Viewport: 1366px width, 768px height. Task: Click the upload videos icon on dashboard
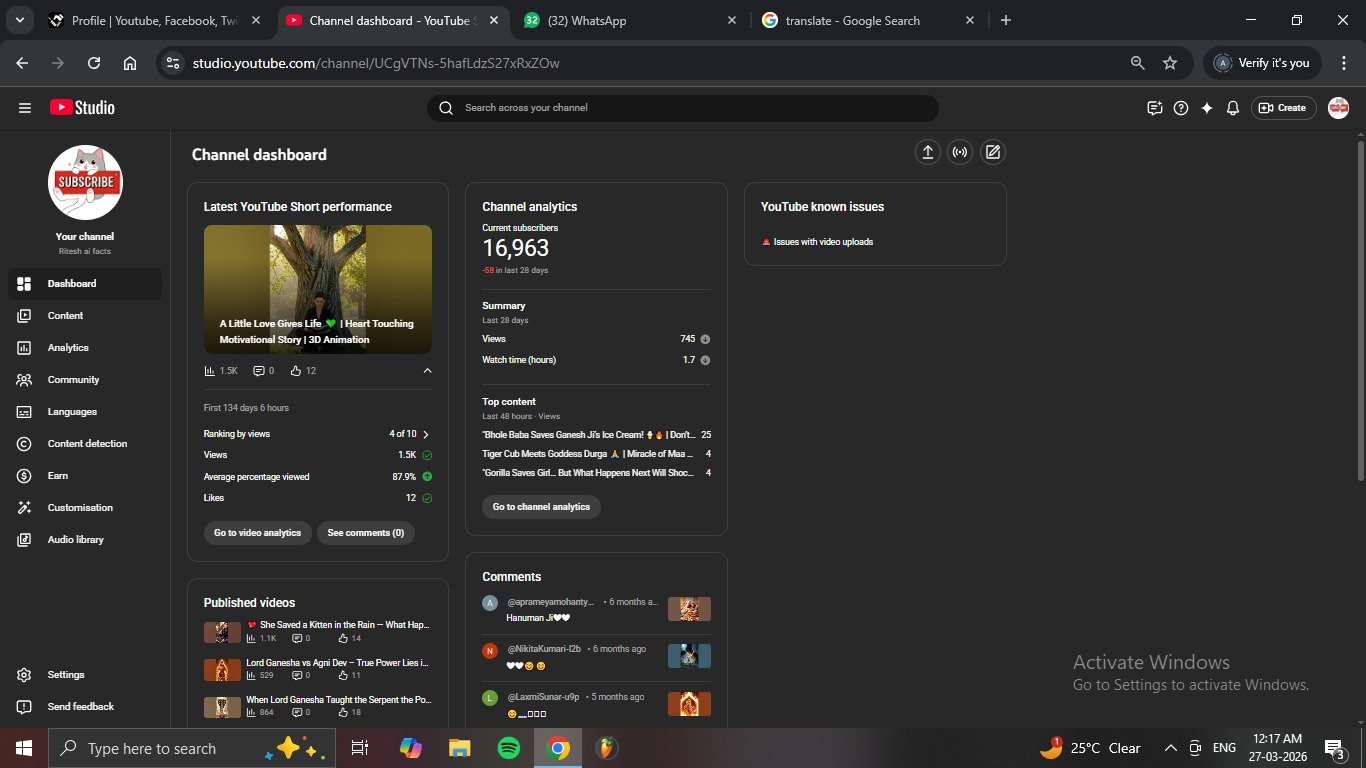(927, 152)
